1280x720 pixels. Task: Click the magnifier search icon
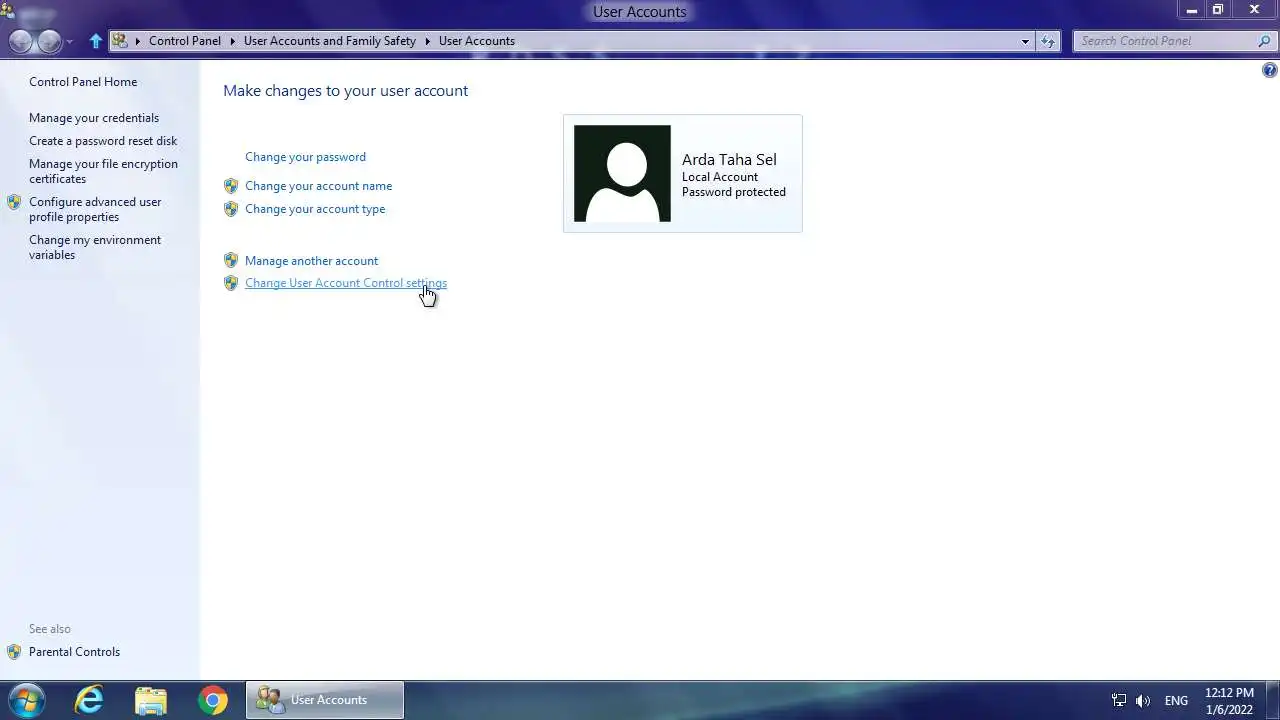pos(1265,41)
